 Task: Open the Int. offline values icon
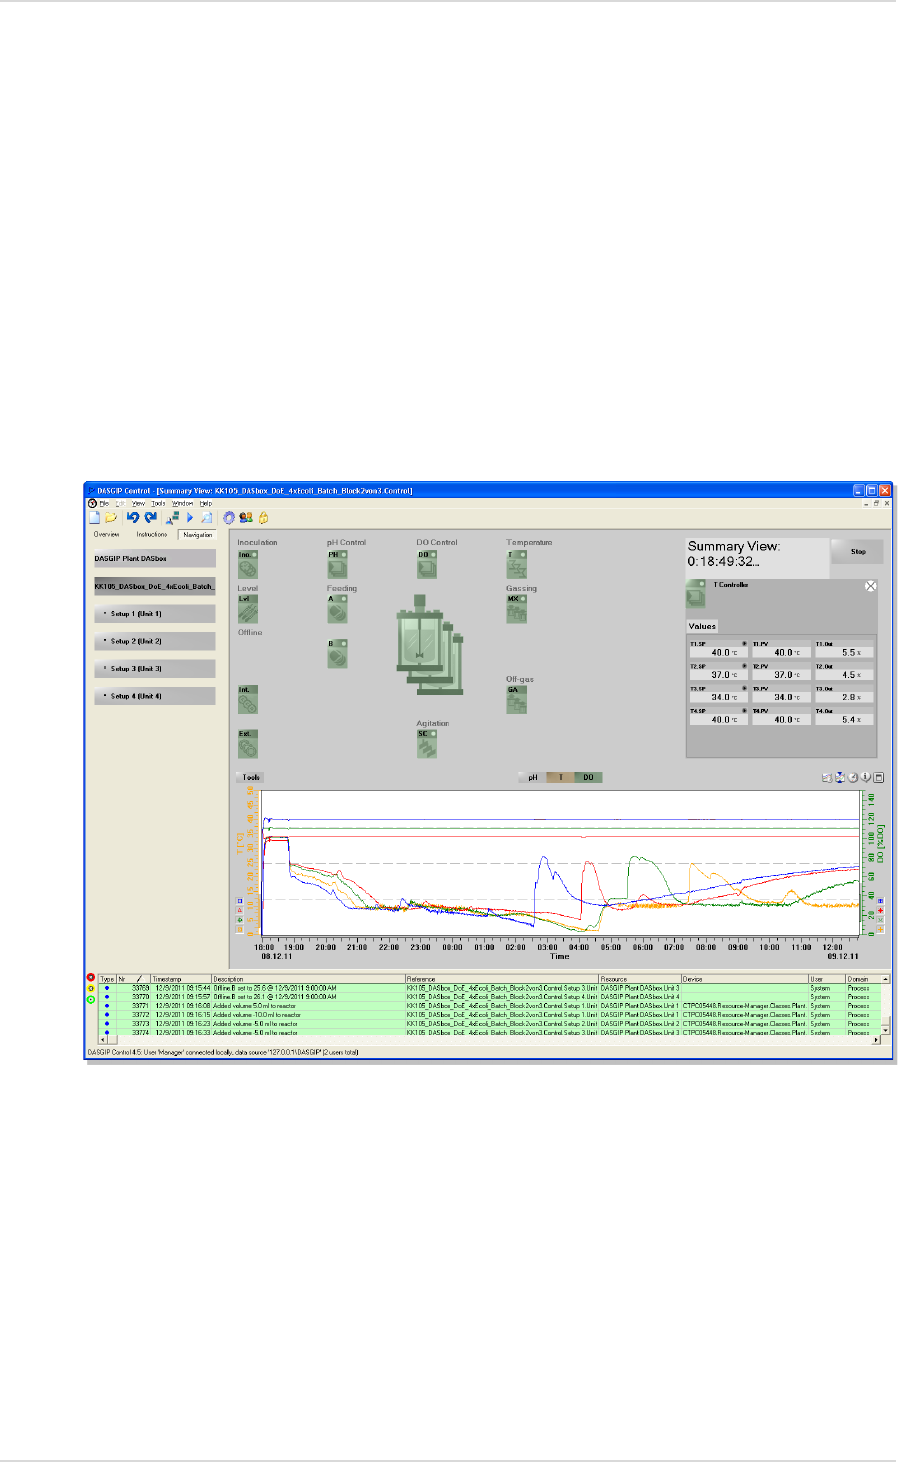(247, 699)
